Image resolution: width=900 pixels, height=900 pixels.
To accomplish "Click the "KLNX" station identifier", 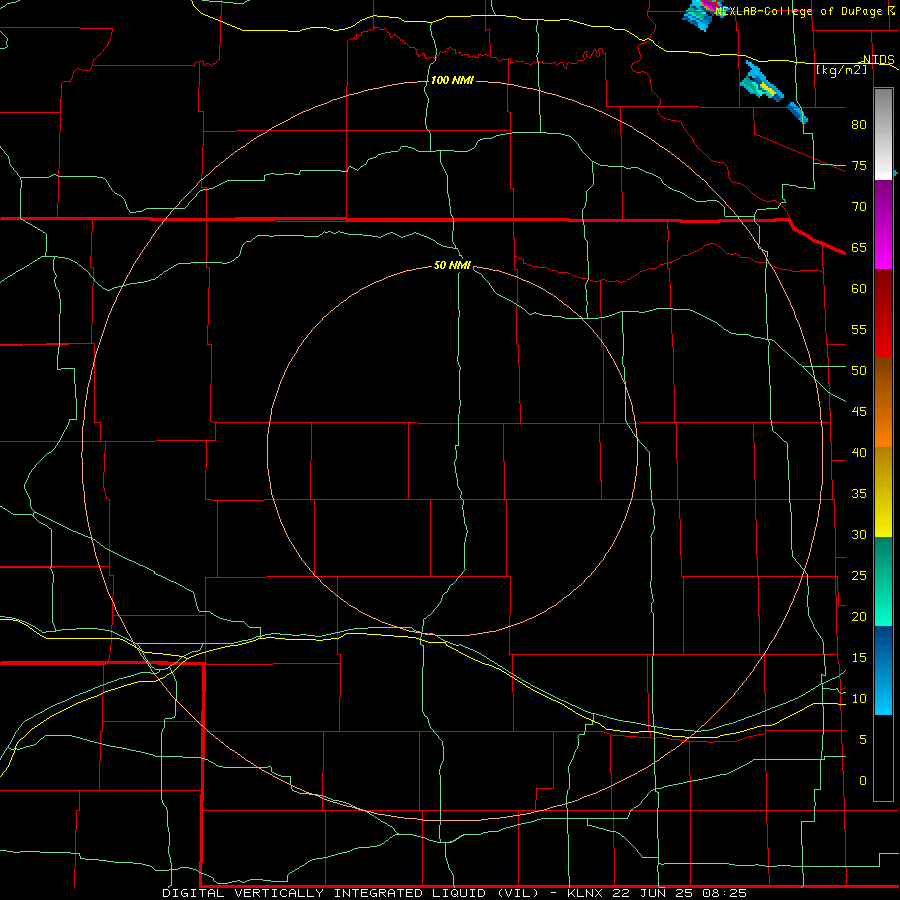I will [585, 893].
